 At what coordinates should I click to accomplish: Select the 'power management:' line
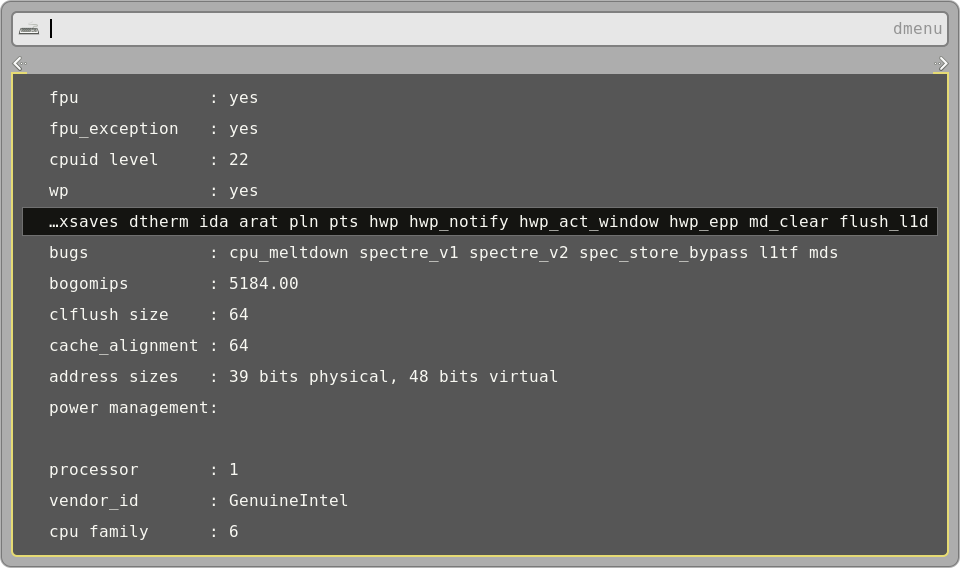(x=133, y=408)
